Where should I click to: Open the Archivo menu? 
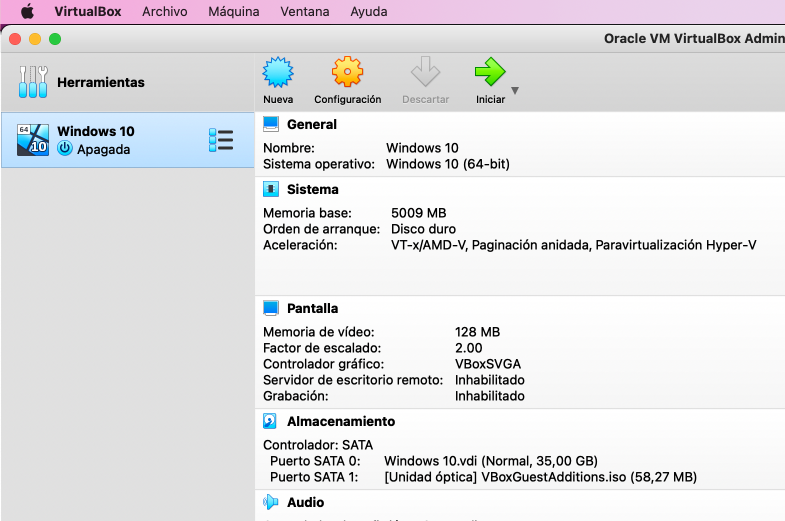(x=164, y=12)
